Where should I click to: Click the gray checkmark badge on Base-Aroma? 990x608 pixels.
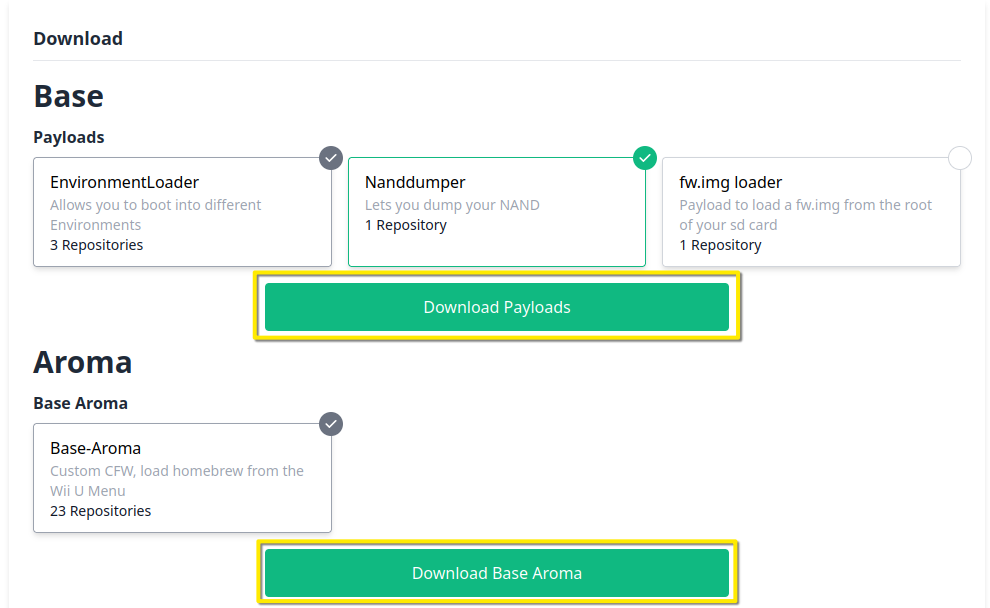click(x=331, y=424)
